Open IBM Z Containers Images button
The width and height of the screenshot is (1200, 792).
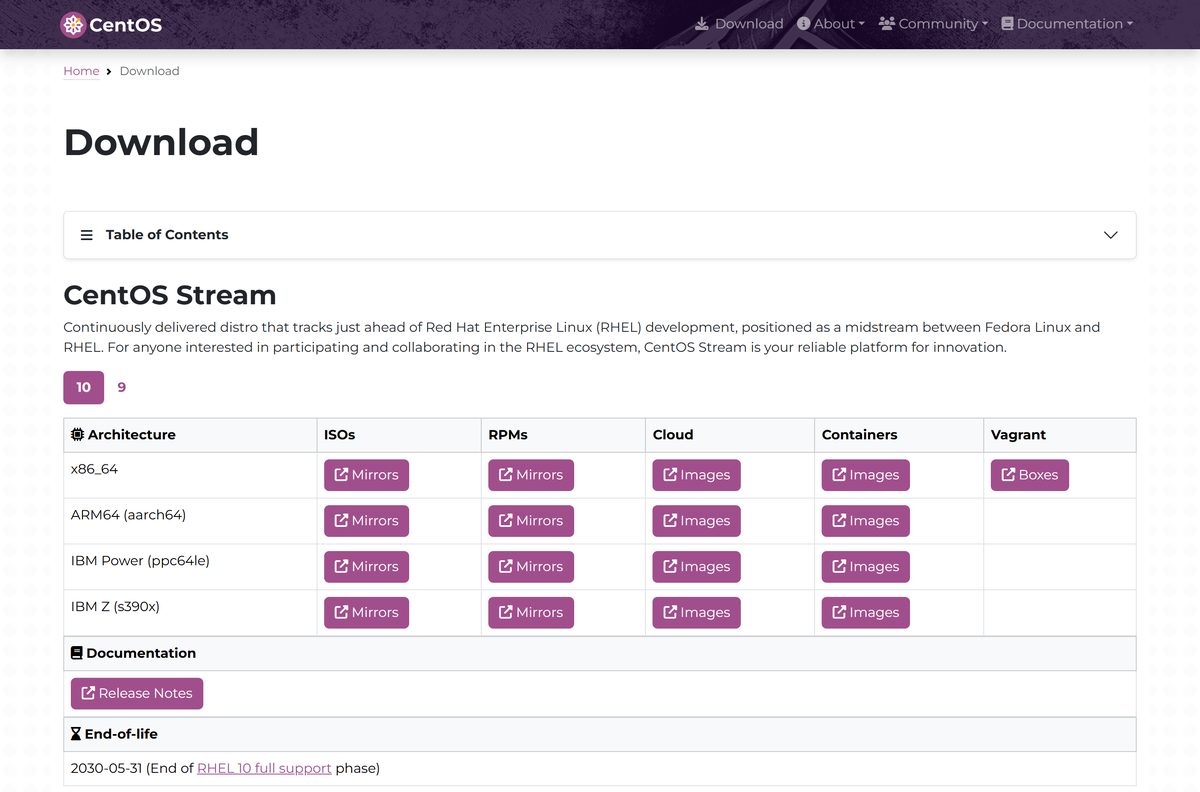(866, 613)
